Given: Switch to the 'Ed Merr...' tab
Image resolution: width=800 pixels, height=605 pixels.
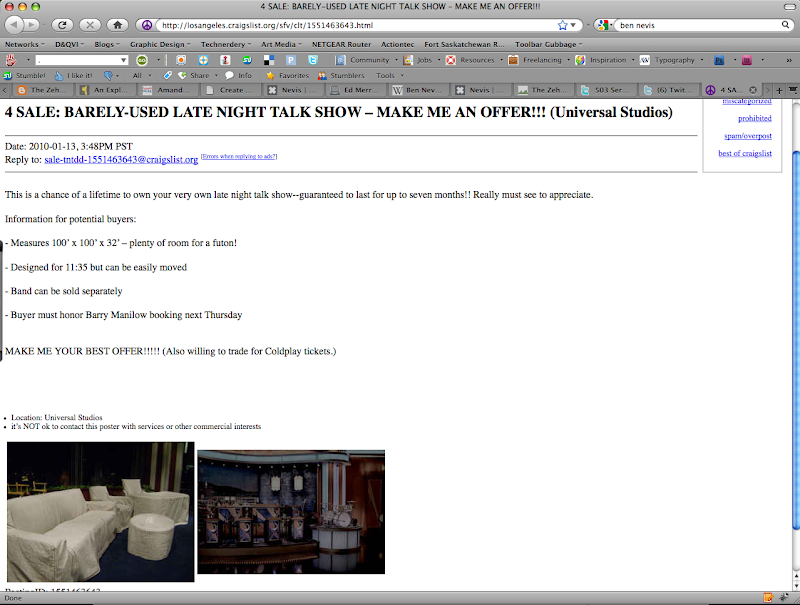Looking at the screenshot, I should (x=356, y=90).
